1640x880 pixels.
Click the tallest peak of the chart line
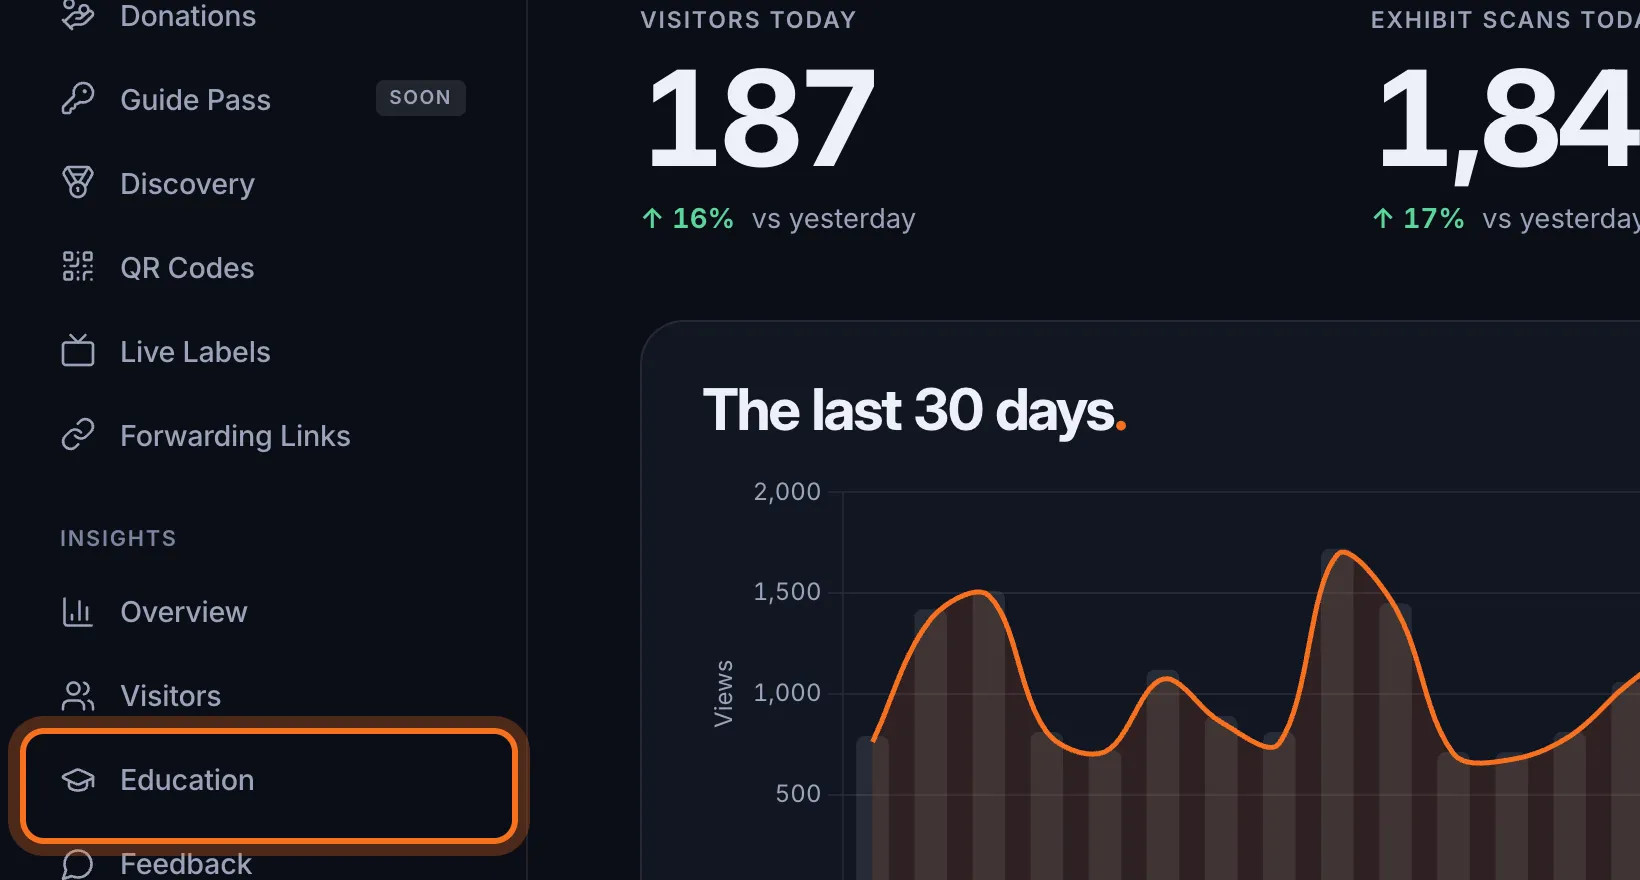tap(1341, 552)
